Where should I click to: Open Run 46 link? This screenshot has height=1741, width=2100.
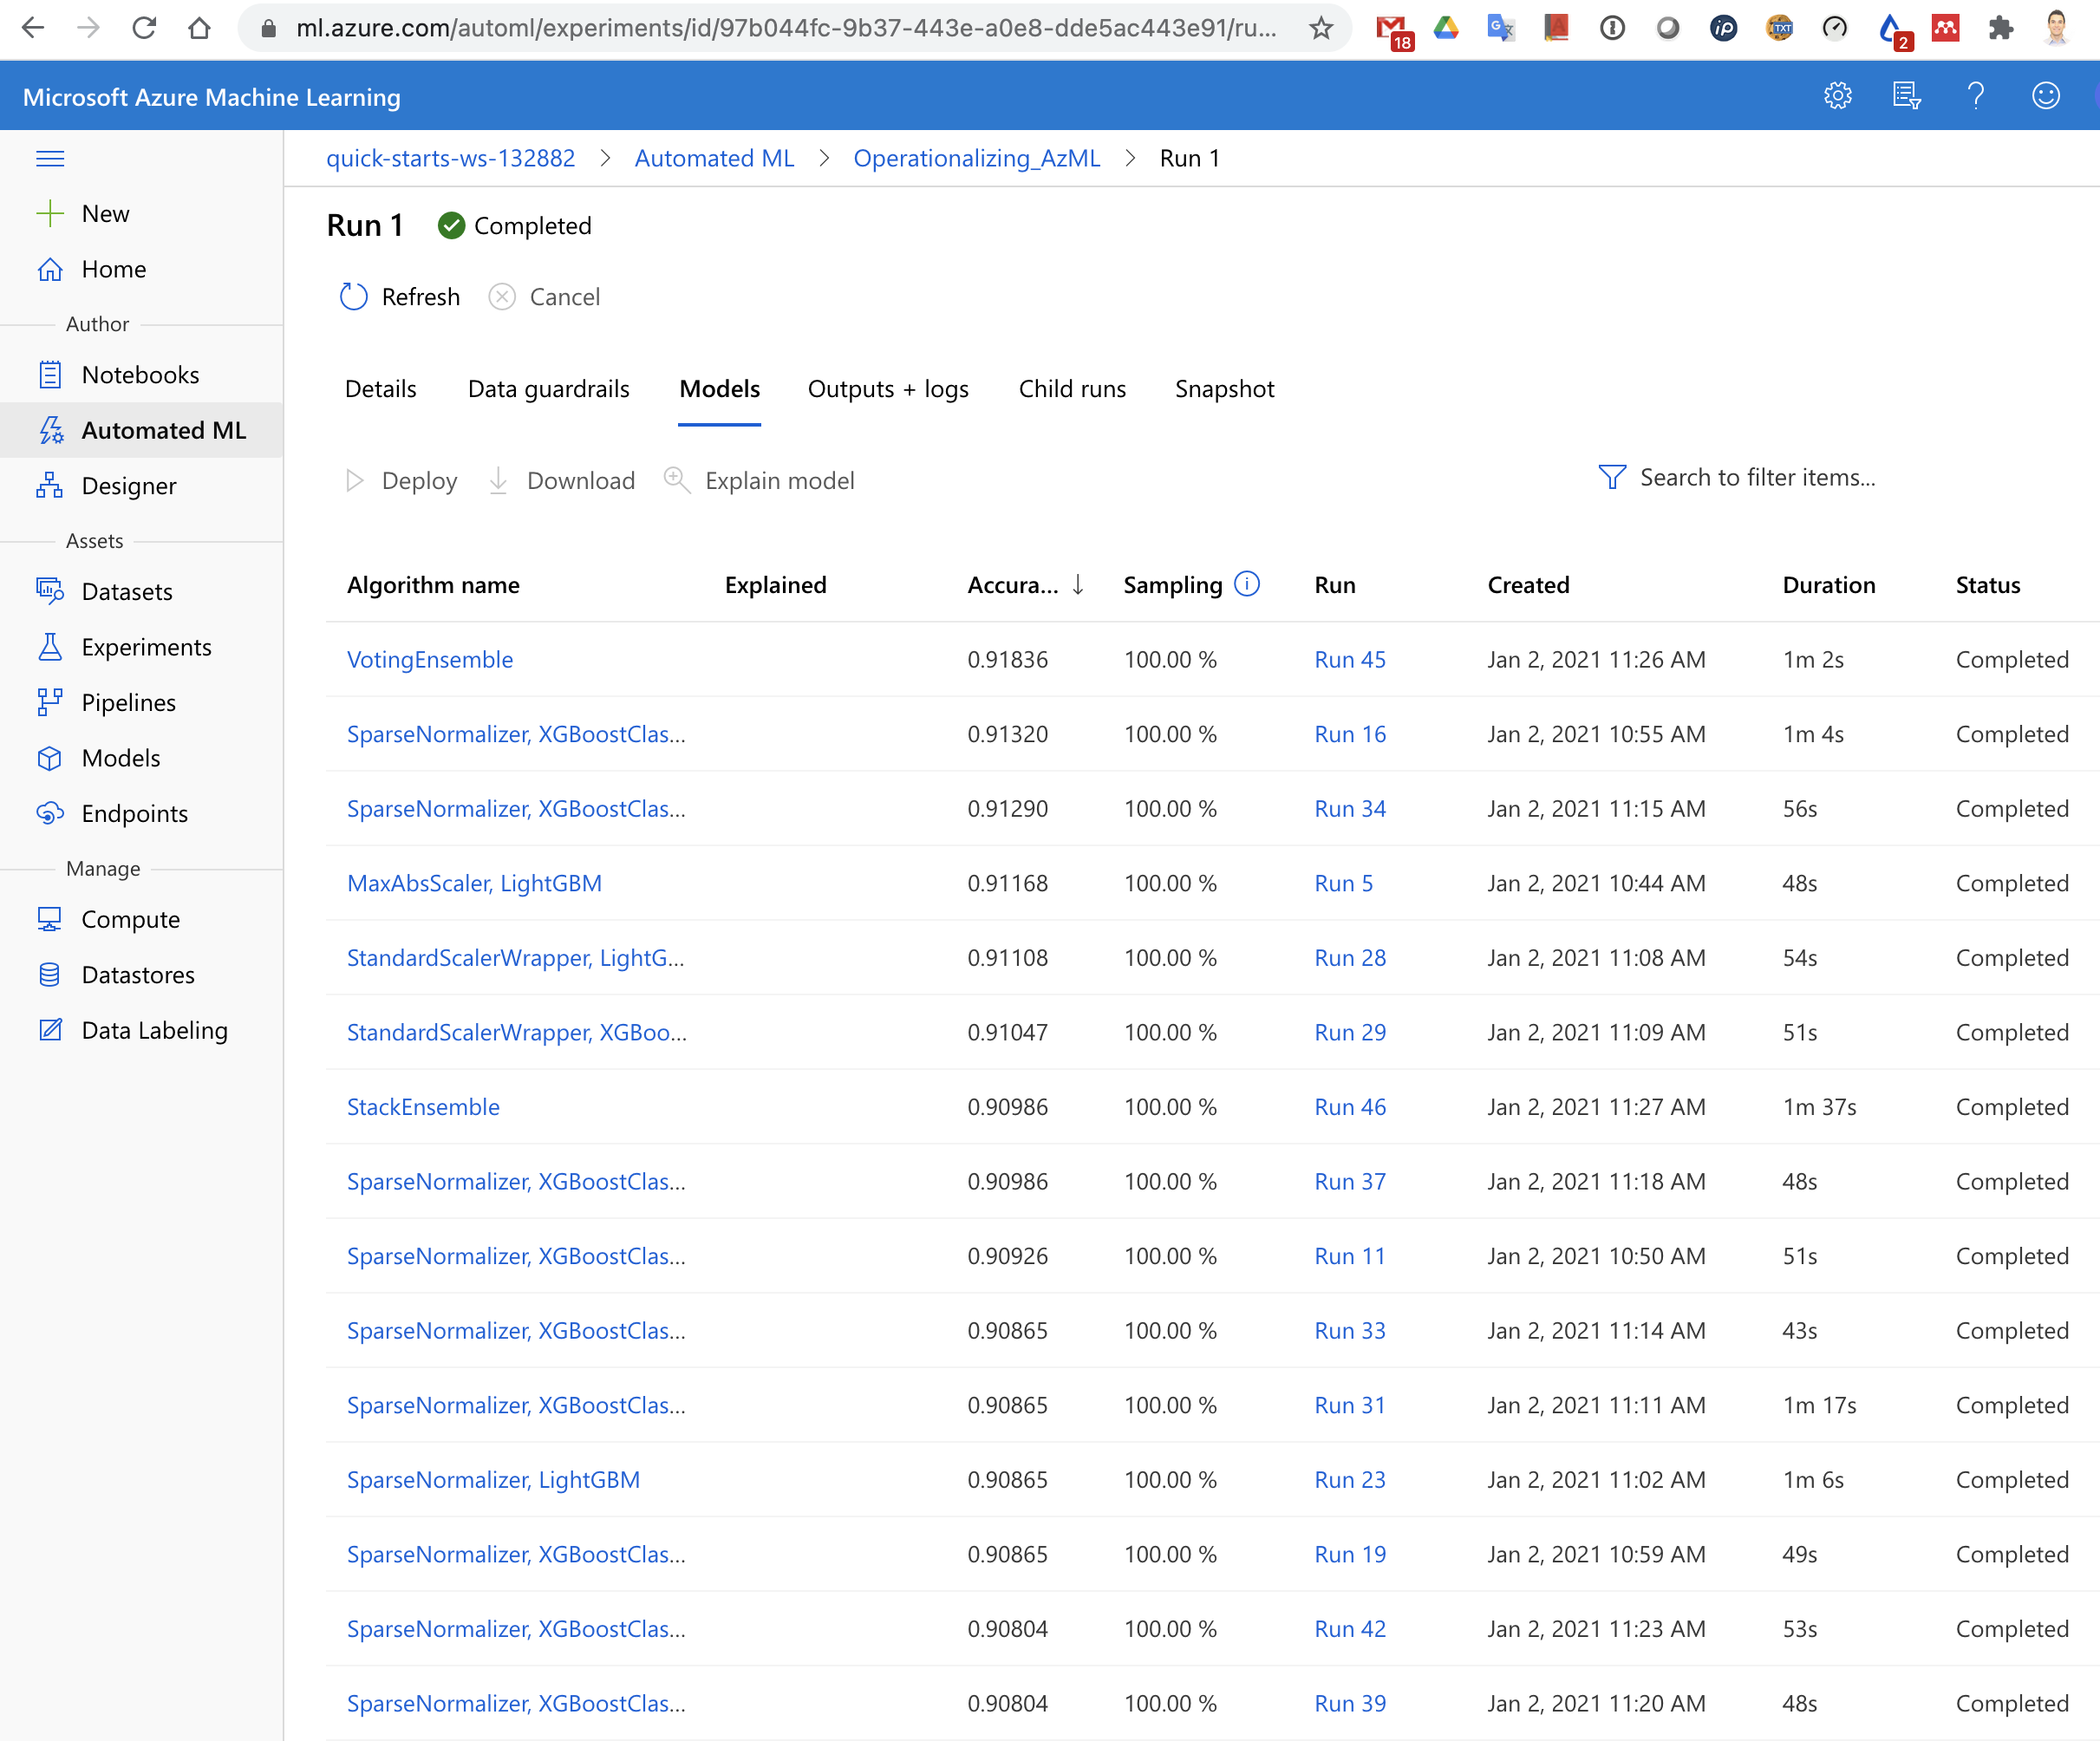click(x=1349, y=1107)
